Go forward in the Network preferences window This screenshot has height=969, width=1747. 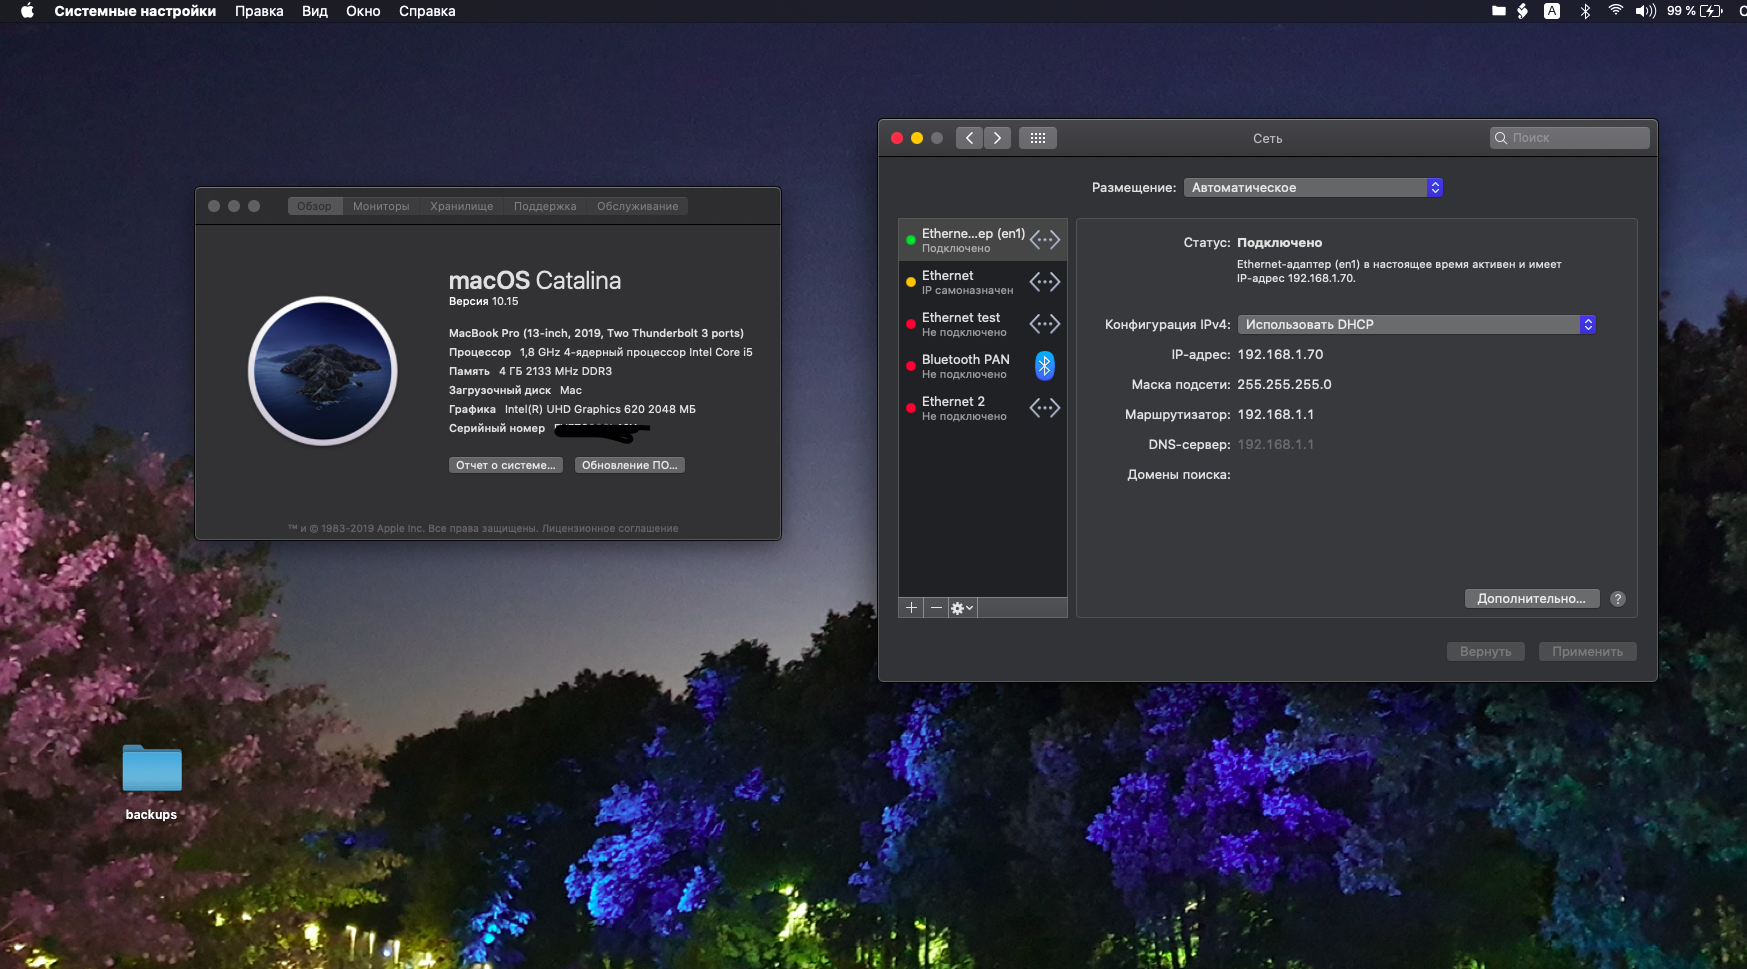pos(997,138)
